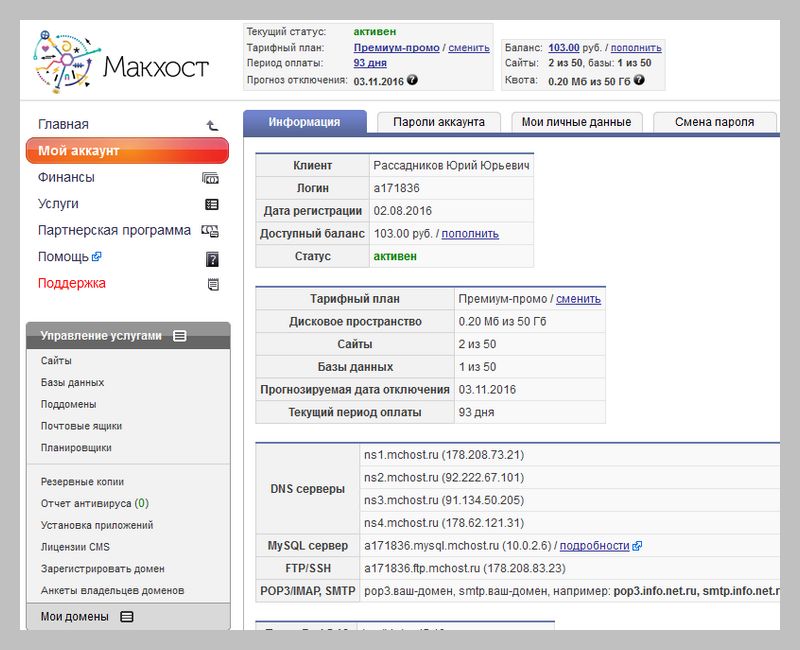The height and width of the screenshot is (650, 800).
Task: Click сменить link in header status box
Action: (469, 47)
